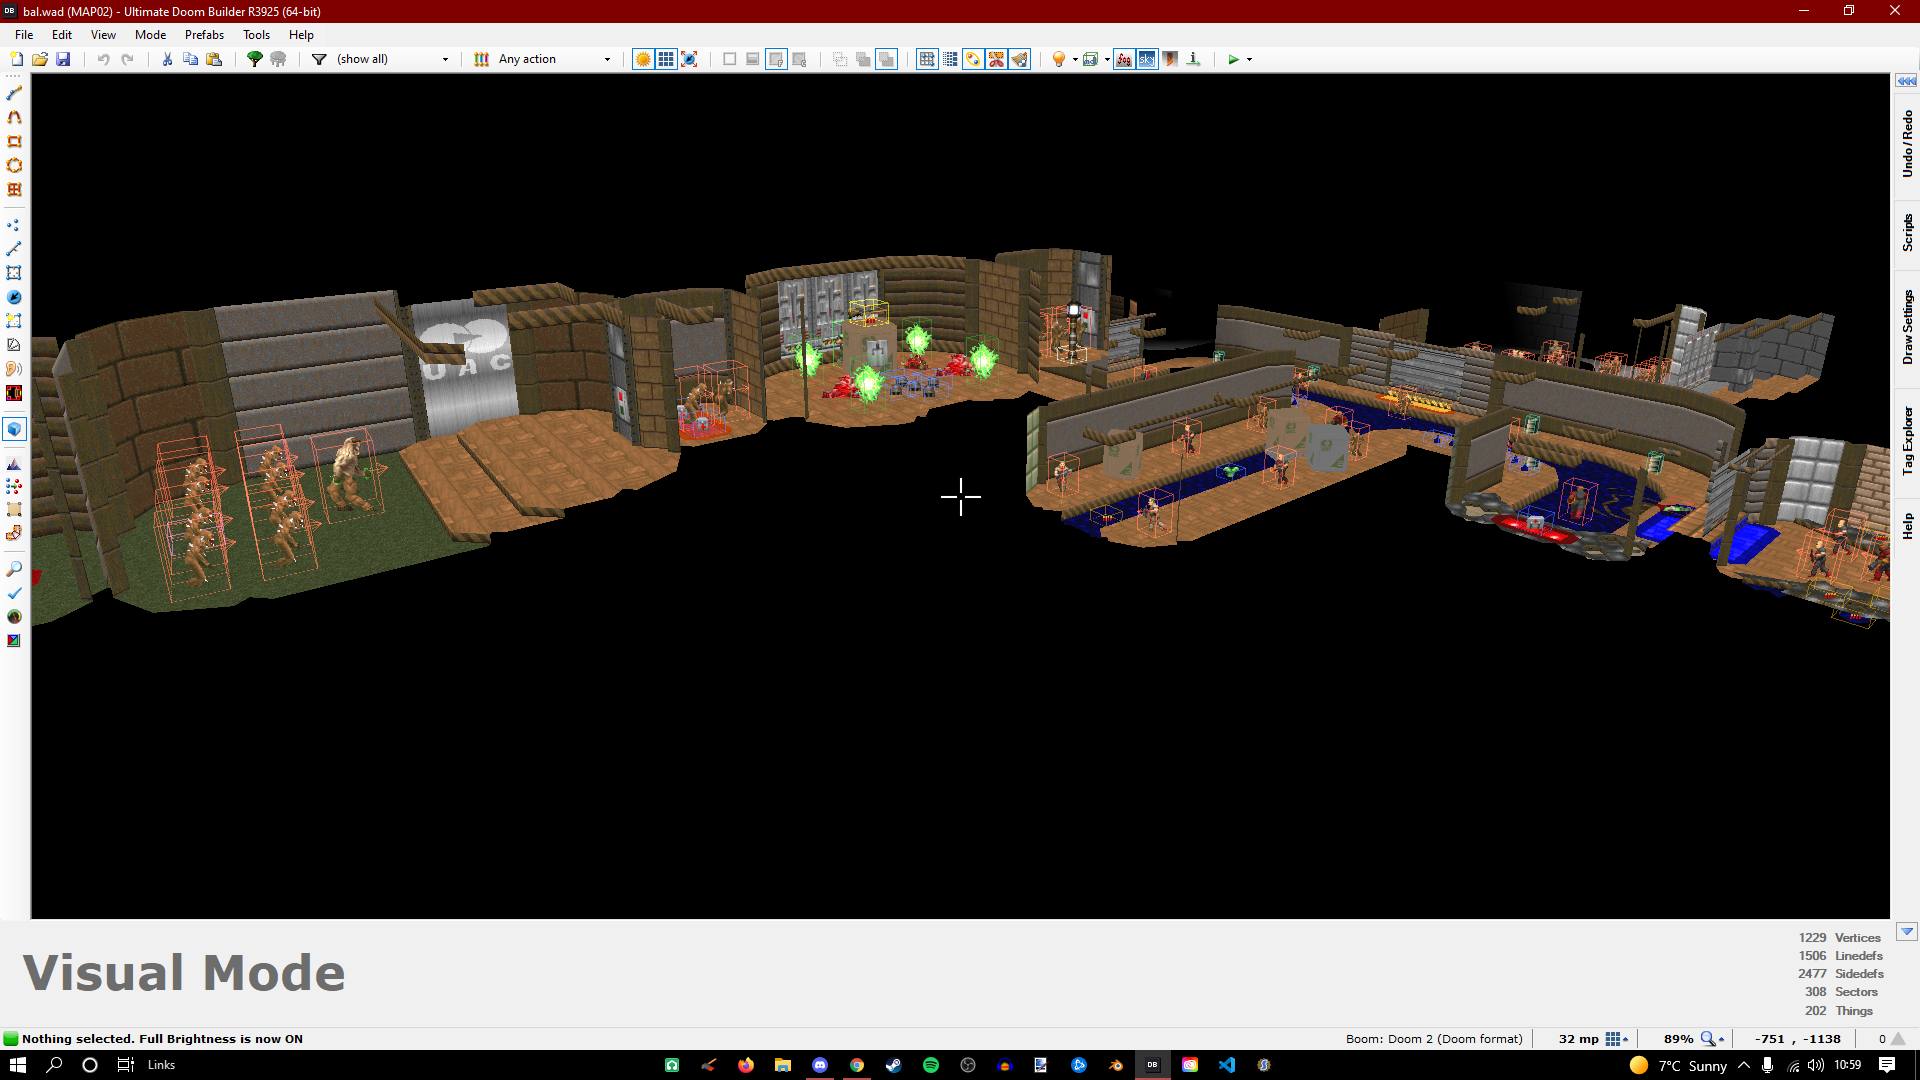Open the Scripts side tab
This screenshot has width=1920, height=1080.
[x=1907, y=232]
